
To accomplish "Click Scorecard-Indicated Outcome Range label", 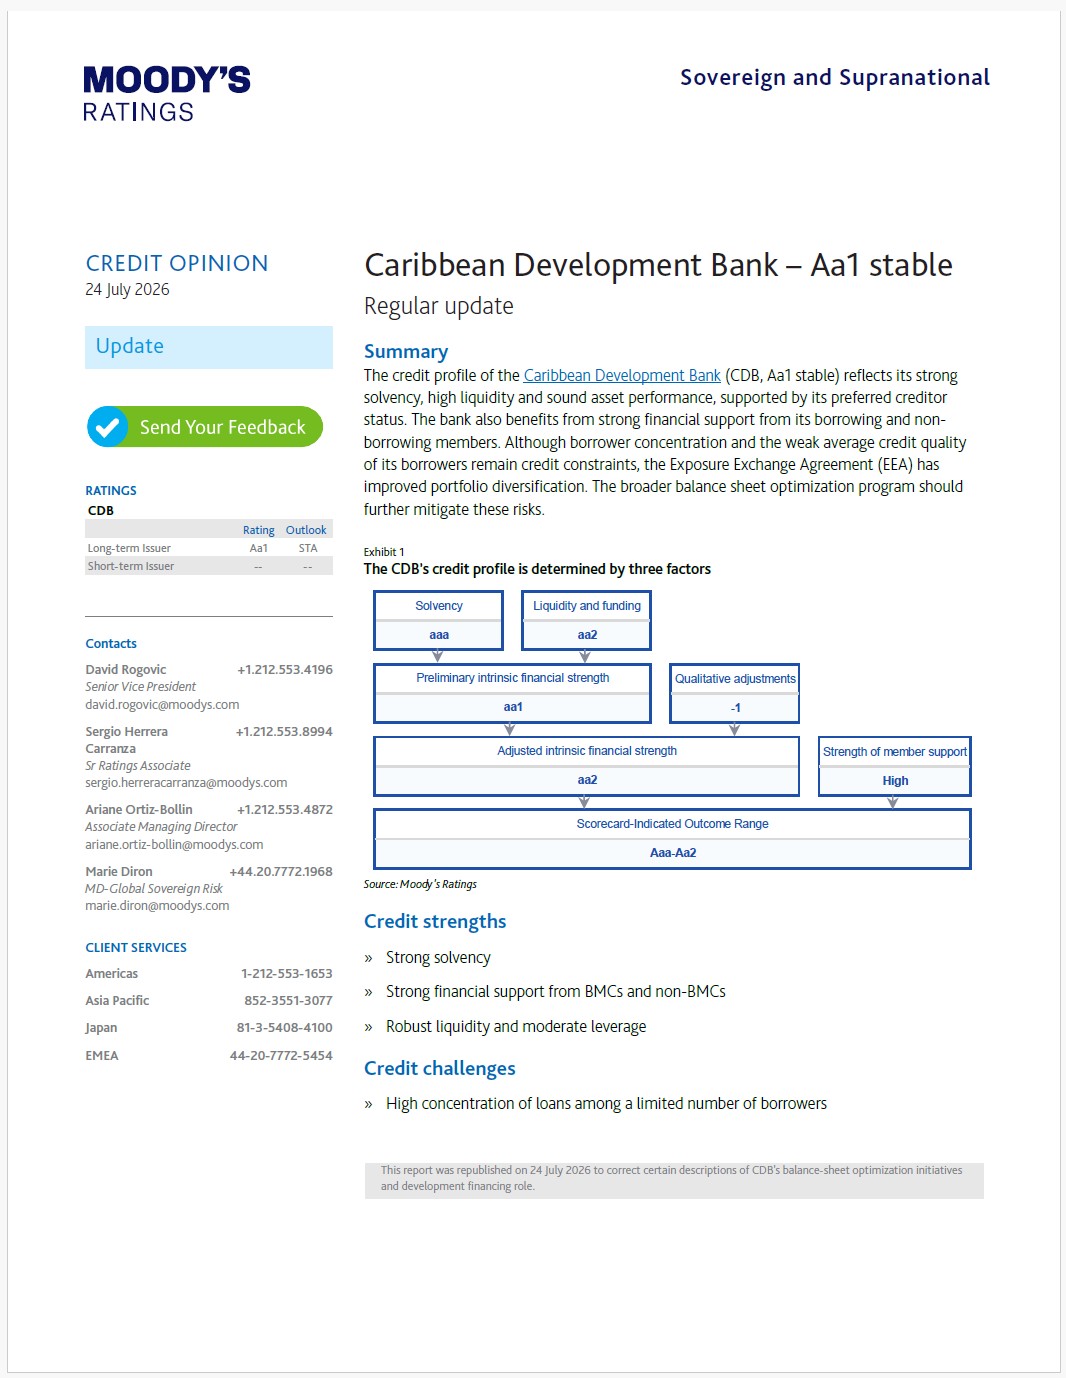I will click(x=672, y=824).
